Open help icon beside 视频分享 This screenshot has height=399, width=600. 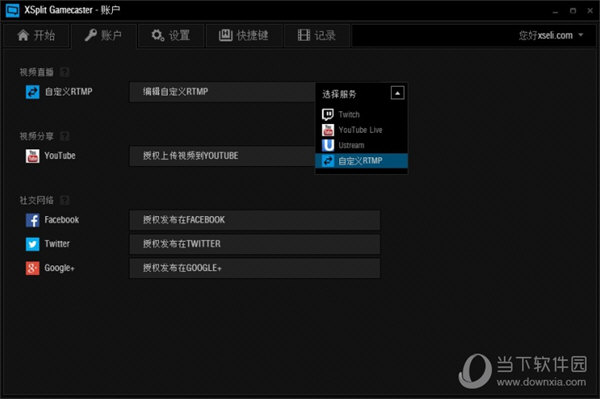[x=65, y=136]
